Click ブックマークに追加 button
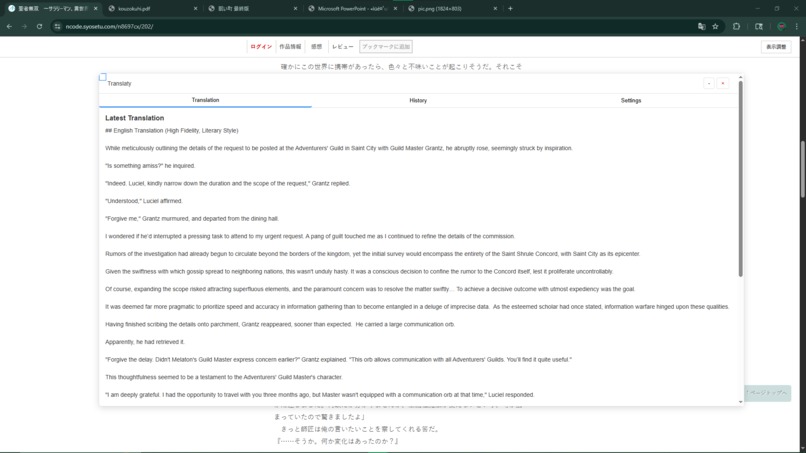Viewport: 806px width, 453px height. 386,47
